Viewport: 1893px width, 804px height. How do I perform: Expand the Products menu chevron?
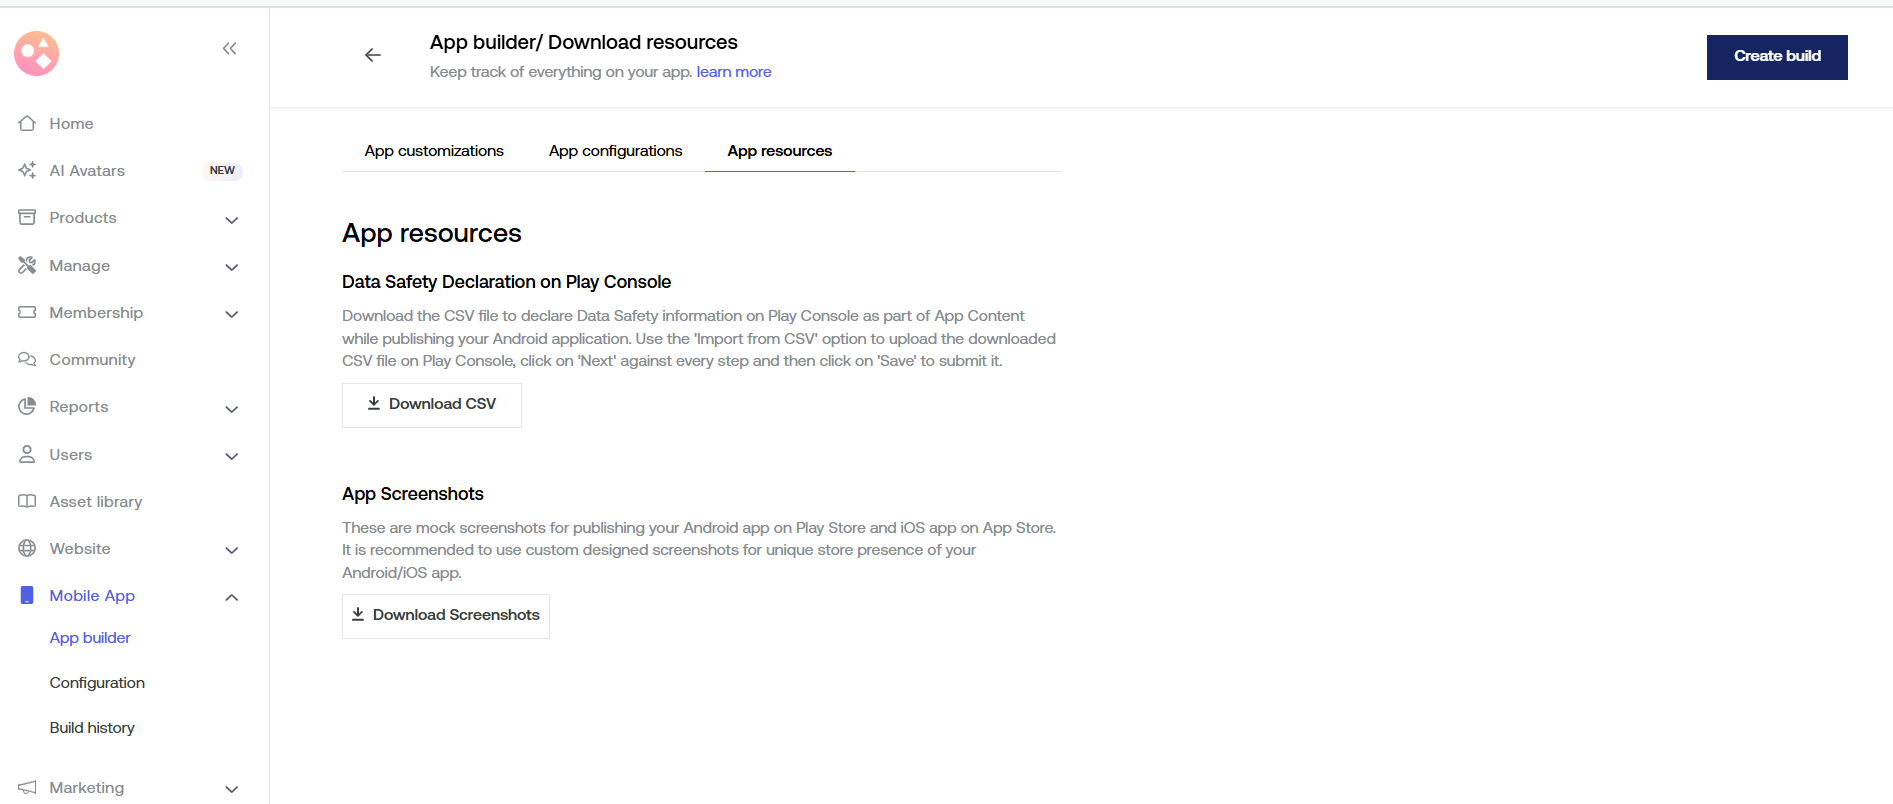(231, 219)
